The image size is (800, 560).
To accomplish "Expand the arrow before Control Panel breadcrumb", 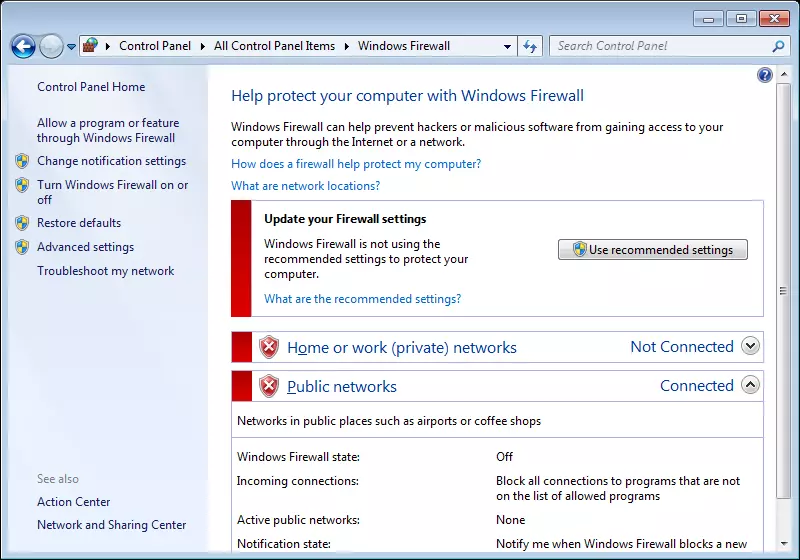I will [x=108, y=46].
